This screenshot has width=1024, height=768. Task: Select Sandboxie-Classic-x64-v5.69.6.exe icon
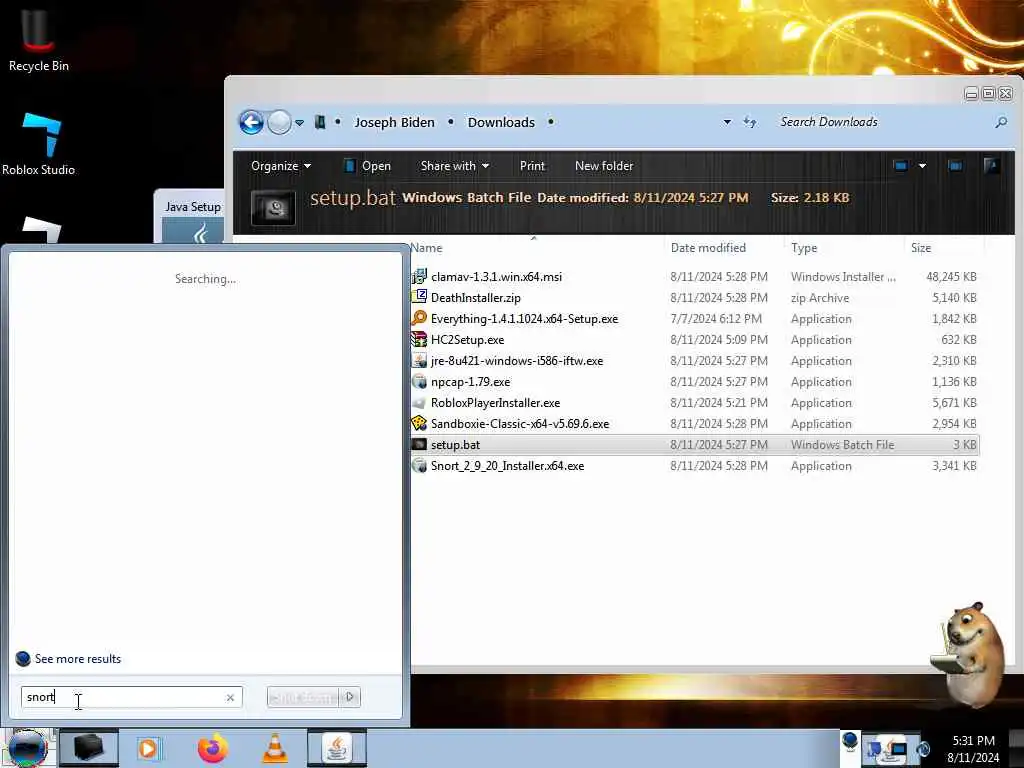[x=419, y=424]
